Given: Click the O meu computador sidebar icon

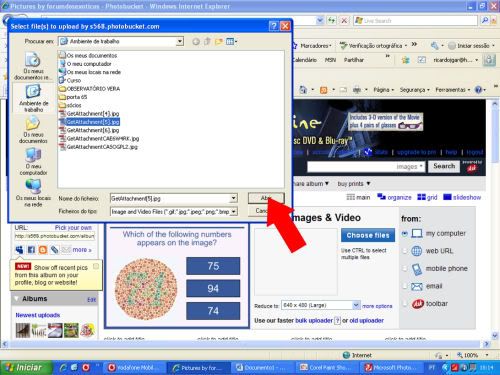Looking at the screenshot, I should click(33, 161).
